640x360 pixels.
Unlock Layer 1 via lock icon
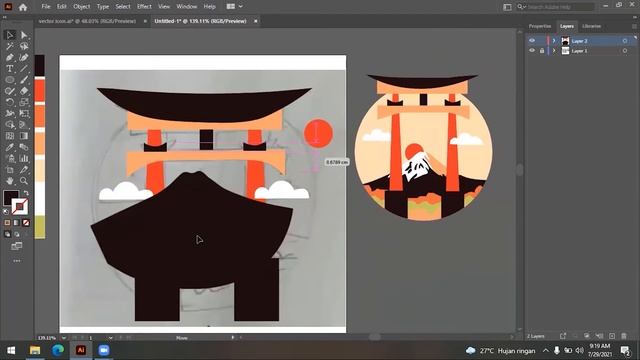[542, 51]
